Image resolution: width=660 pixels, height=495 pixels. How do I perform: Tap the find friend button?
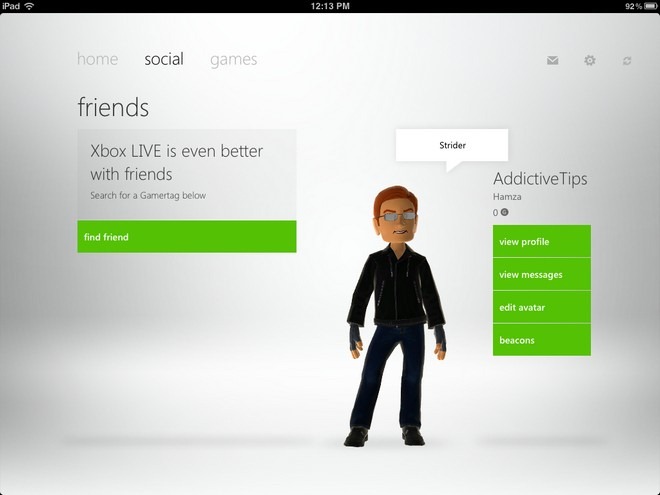186,237
